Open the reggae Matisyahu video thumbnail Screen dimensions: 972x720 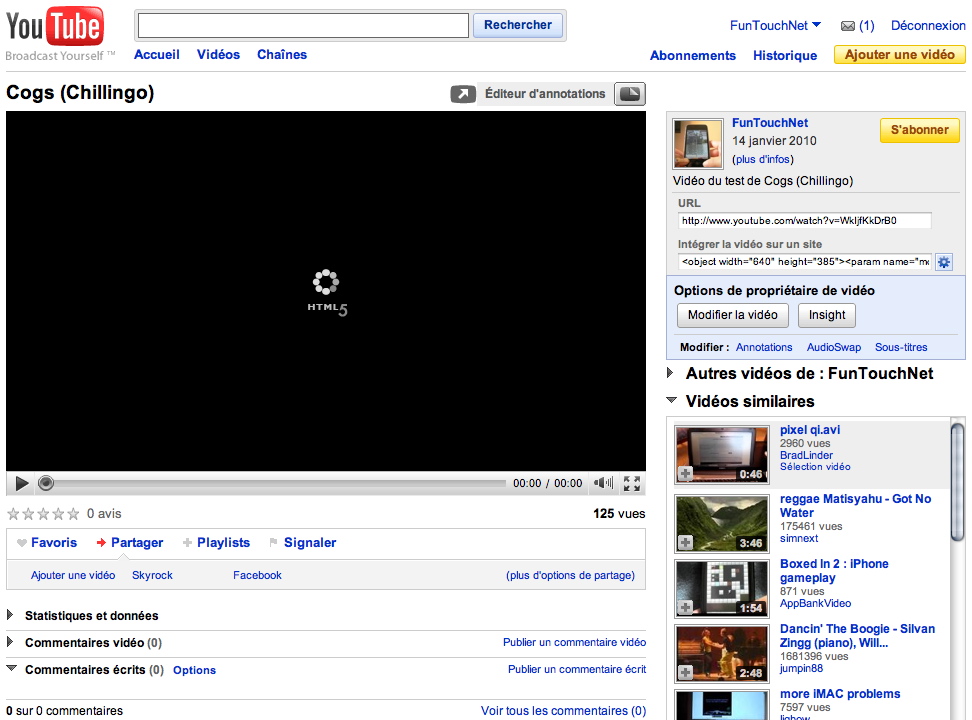click(722, 523)
